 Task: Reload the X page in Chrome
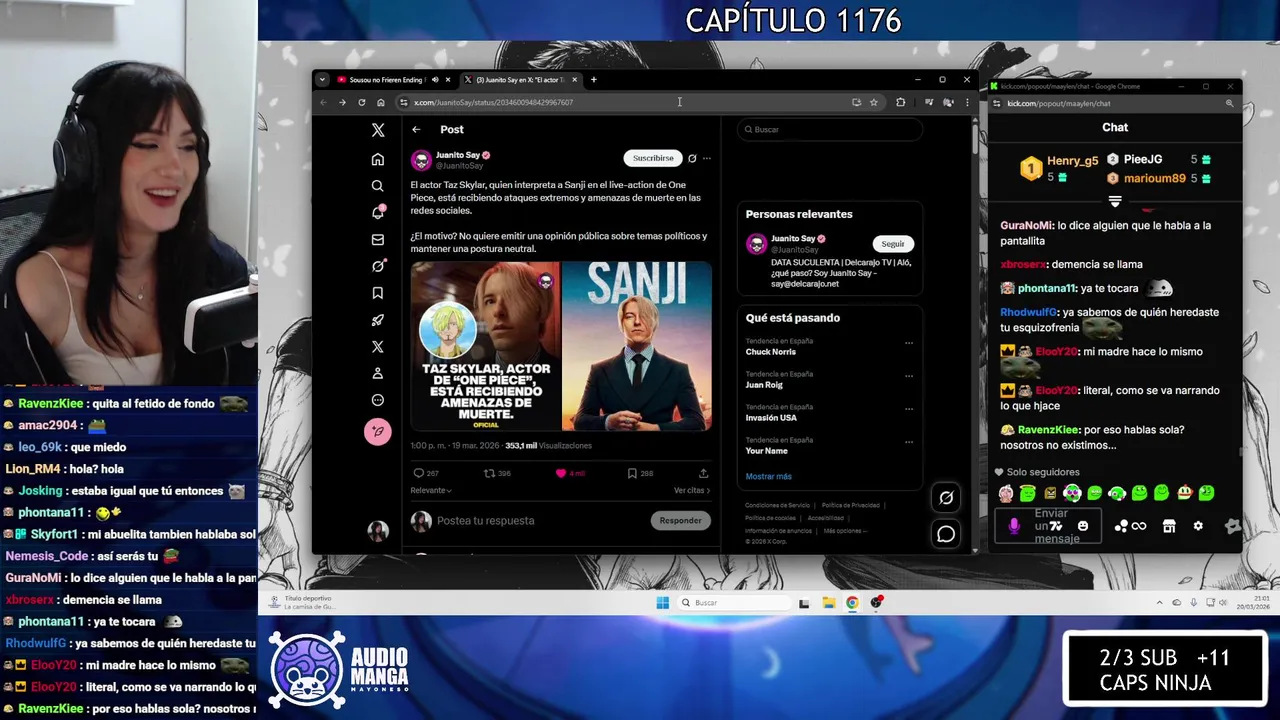pos(361,102)
